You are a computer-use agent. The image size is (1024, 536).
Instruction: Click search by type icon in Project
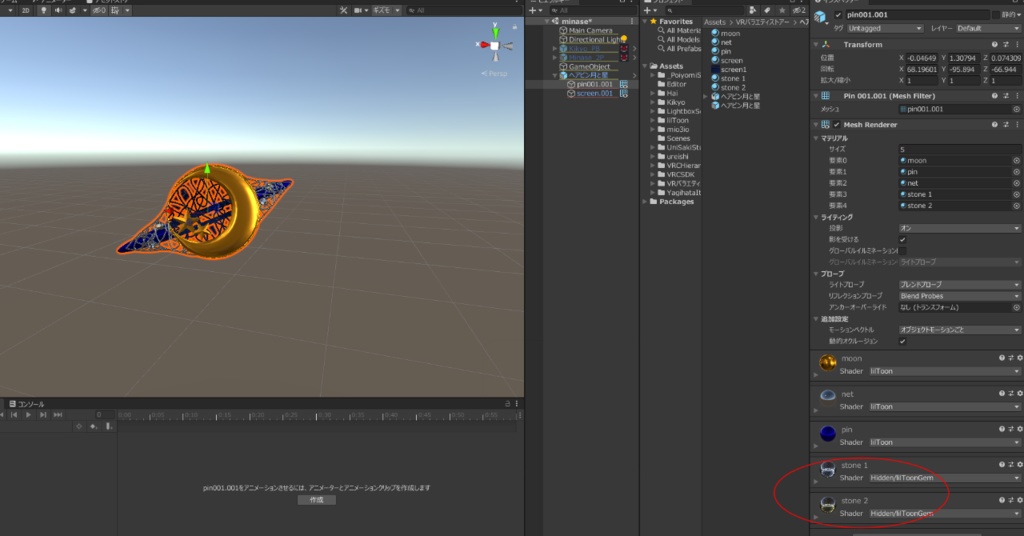pos(753,10)
